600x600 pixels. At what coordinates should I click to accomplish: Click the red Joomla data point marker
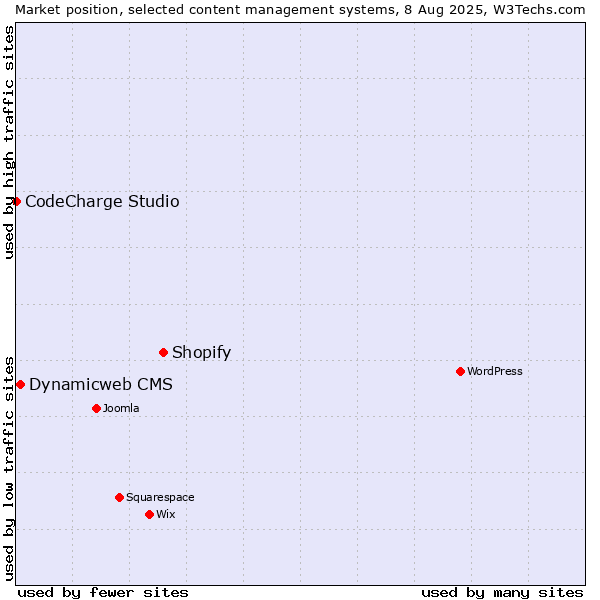[x=96, y=409]
